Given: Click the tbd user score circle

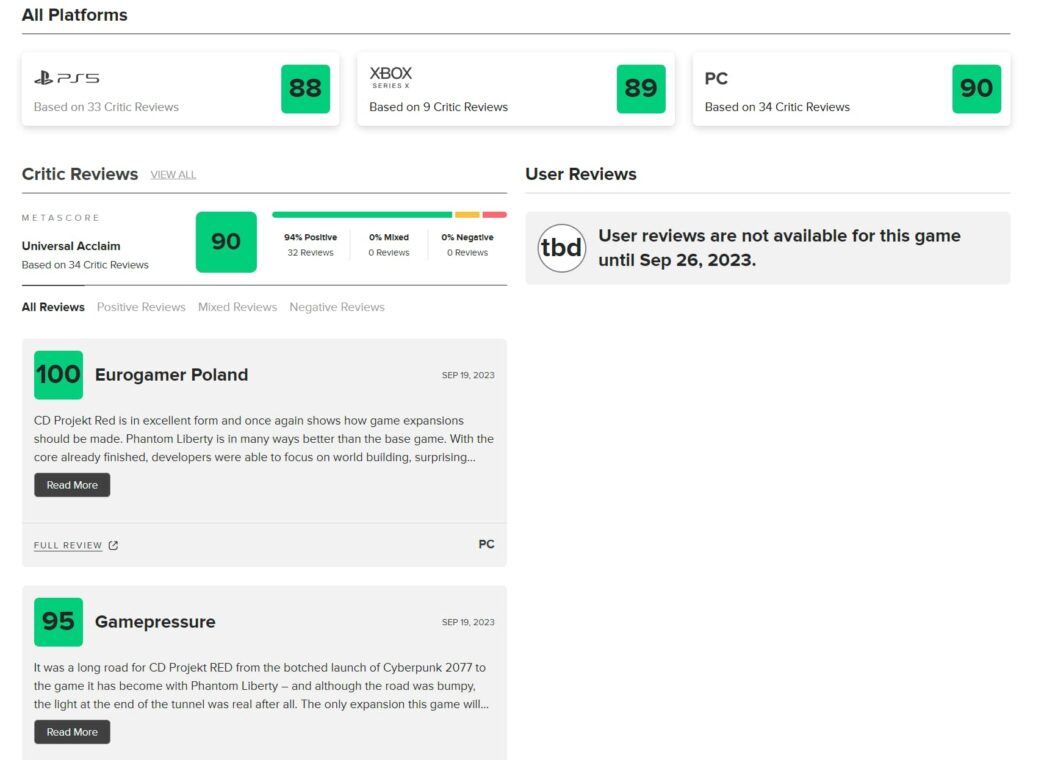Looking at the screenshot, I should point(561,248).
